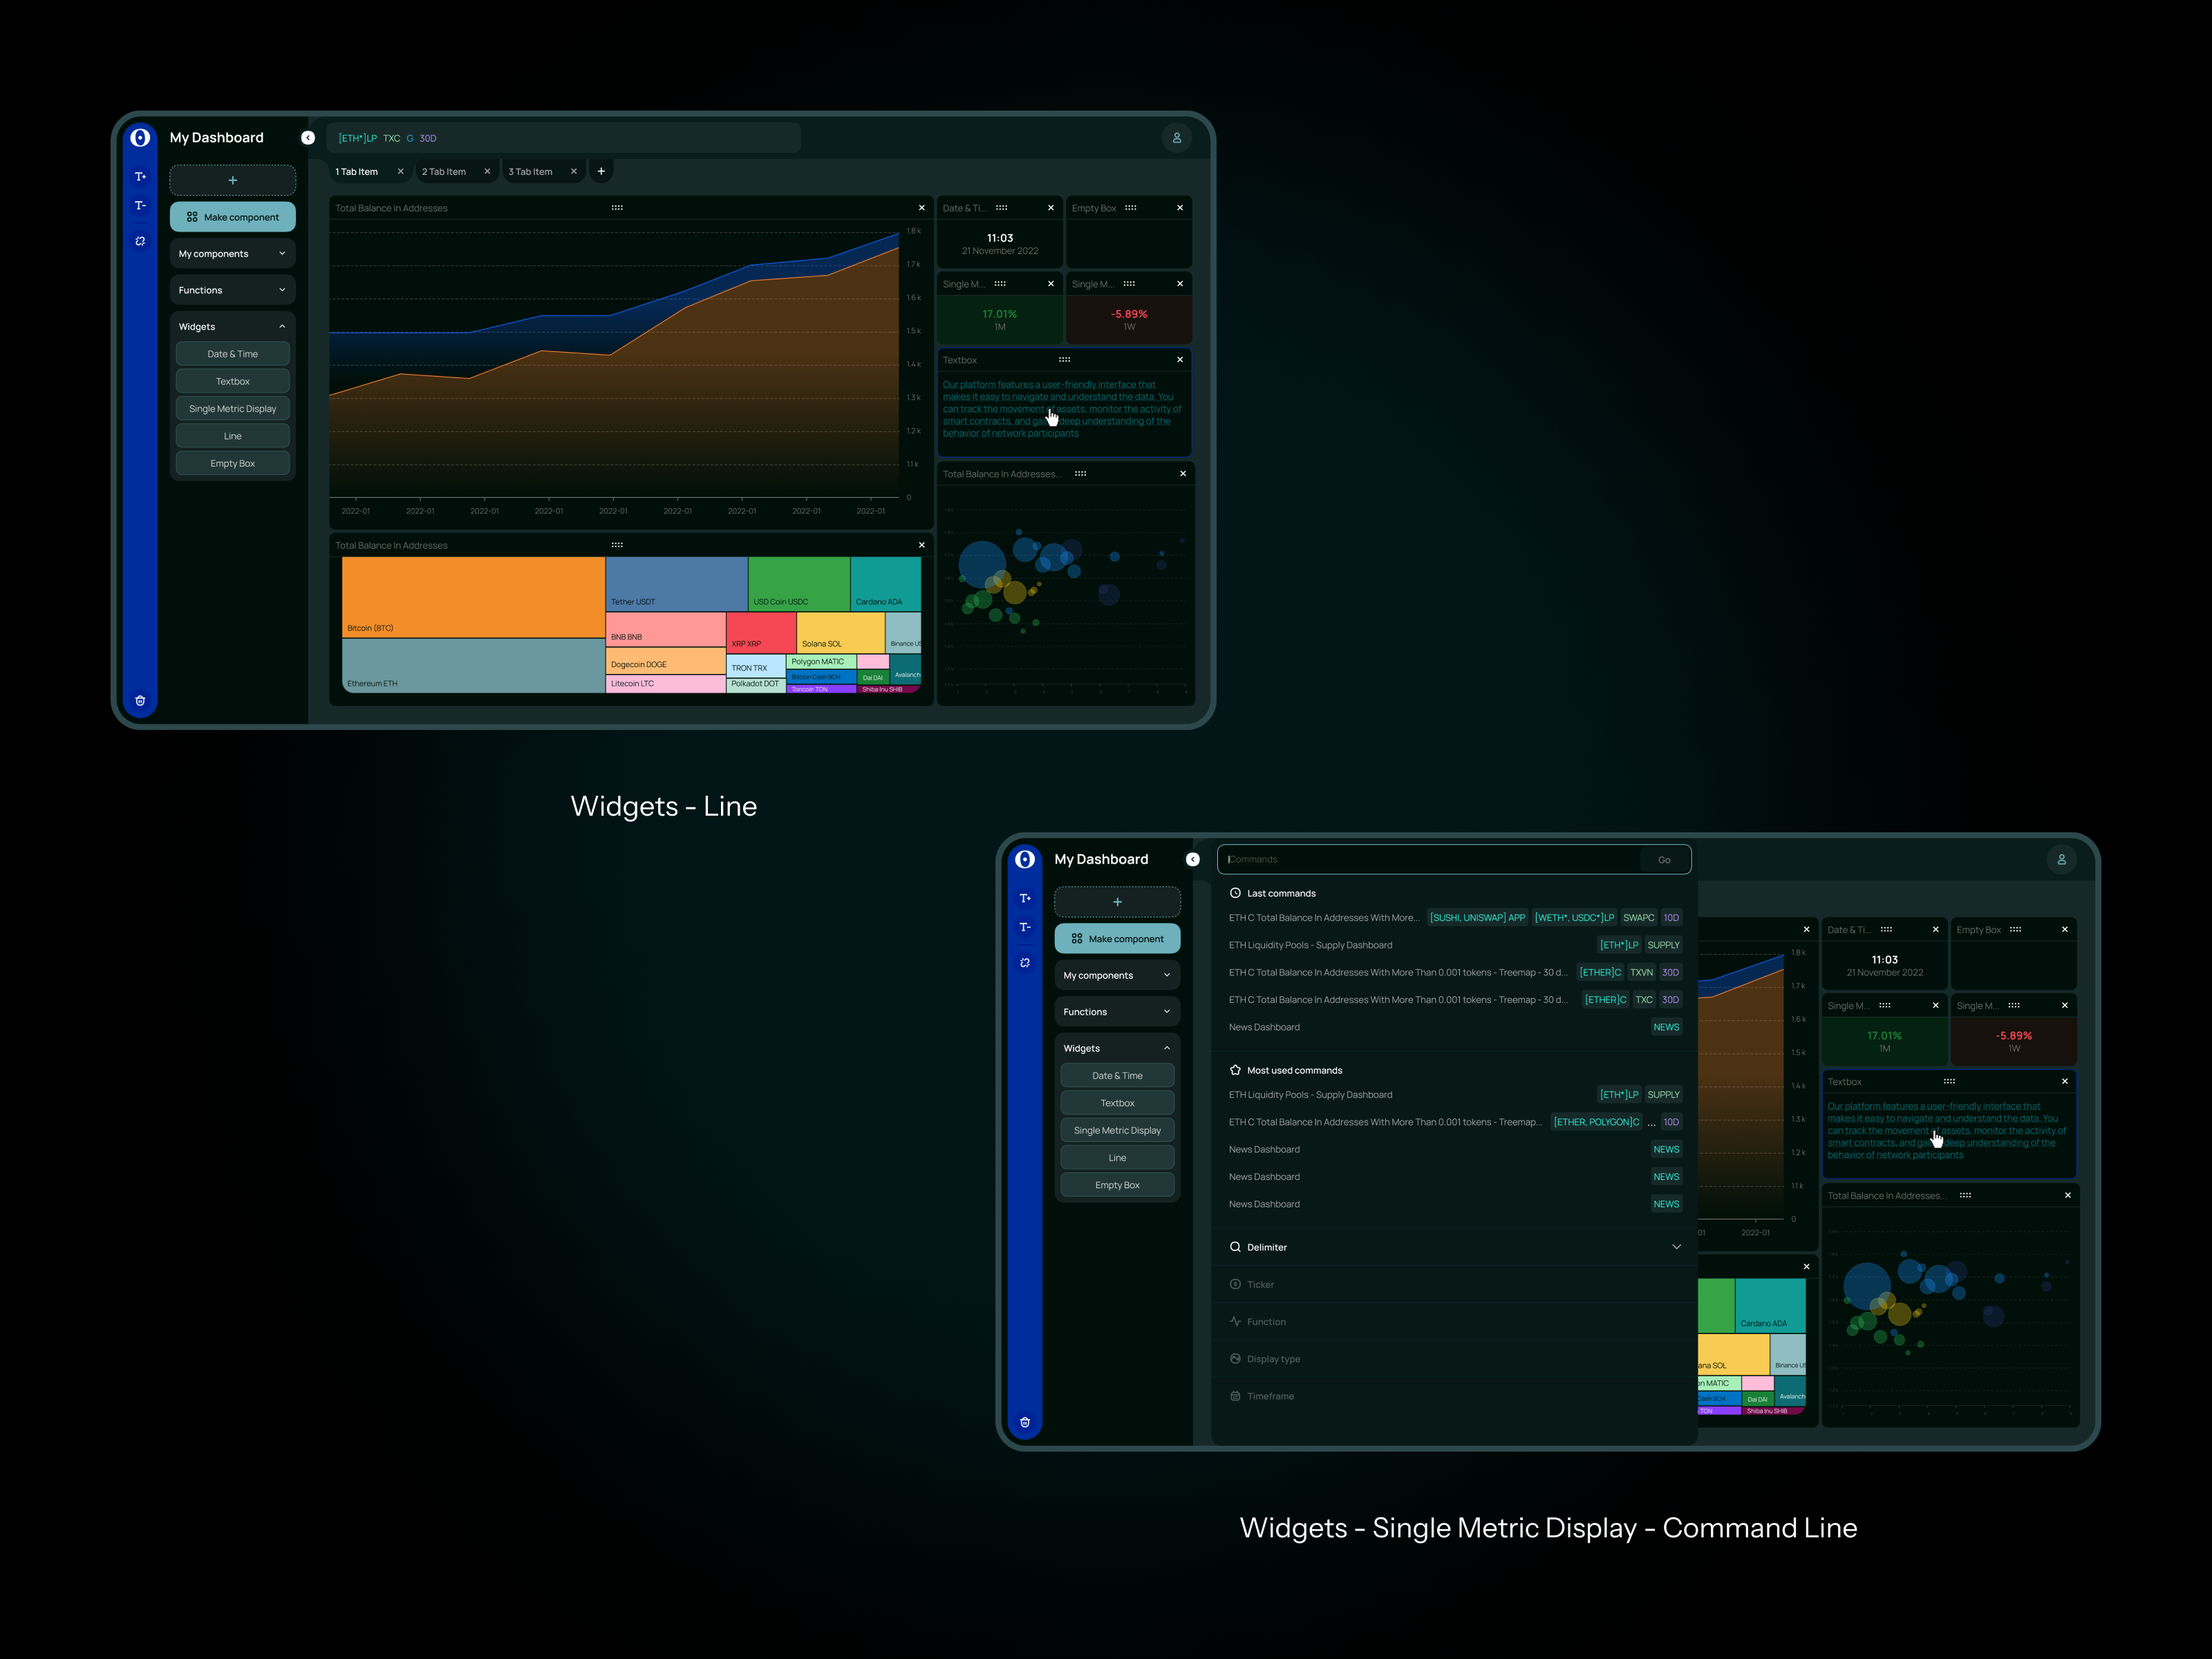Click the increase text size T+ icon
The height and width of the screenshot is (1659, 2212).
140,177
